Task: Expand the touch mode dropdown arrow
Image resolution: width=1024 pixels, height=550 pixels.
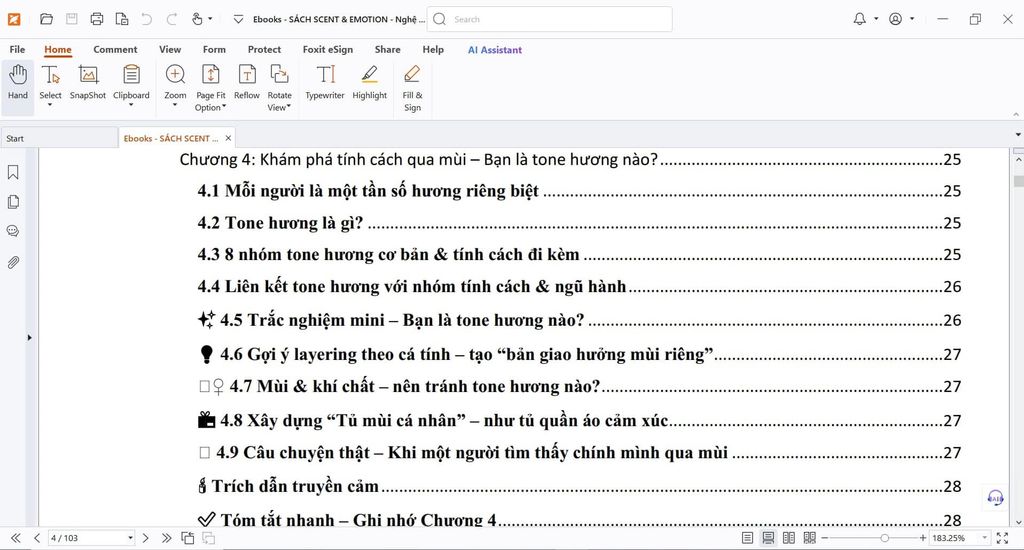Action: click(210, 19)
